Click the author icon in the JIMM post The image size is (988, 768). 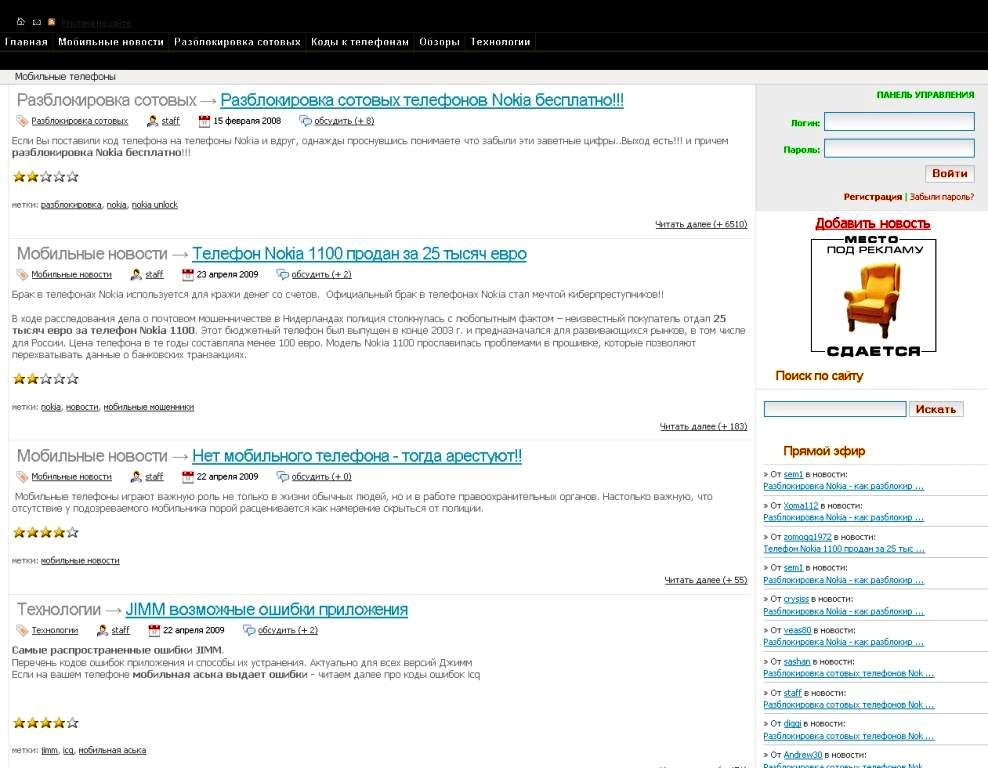102,631
